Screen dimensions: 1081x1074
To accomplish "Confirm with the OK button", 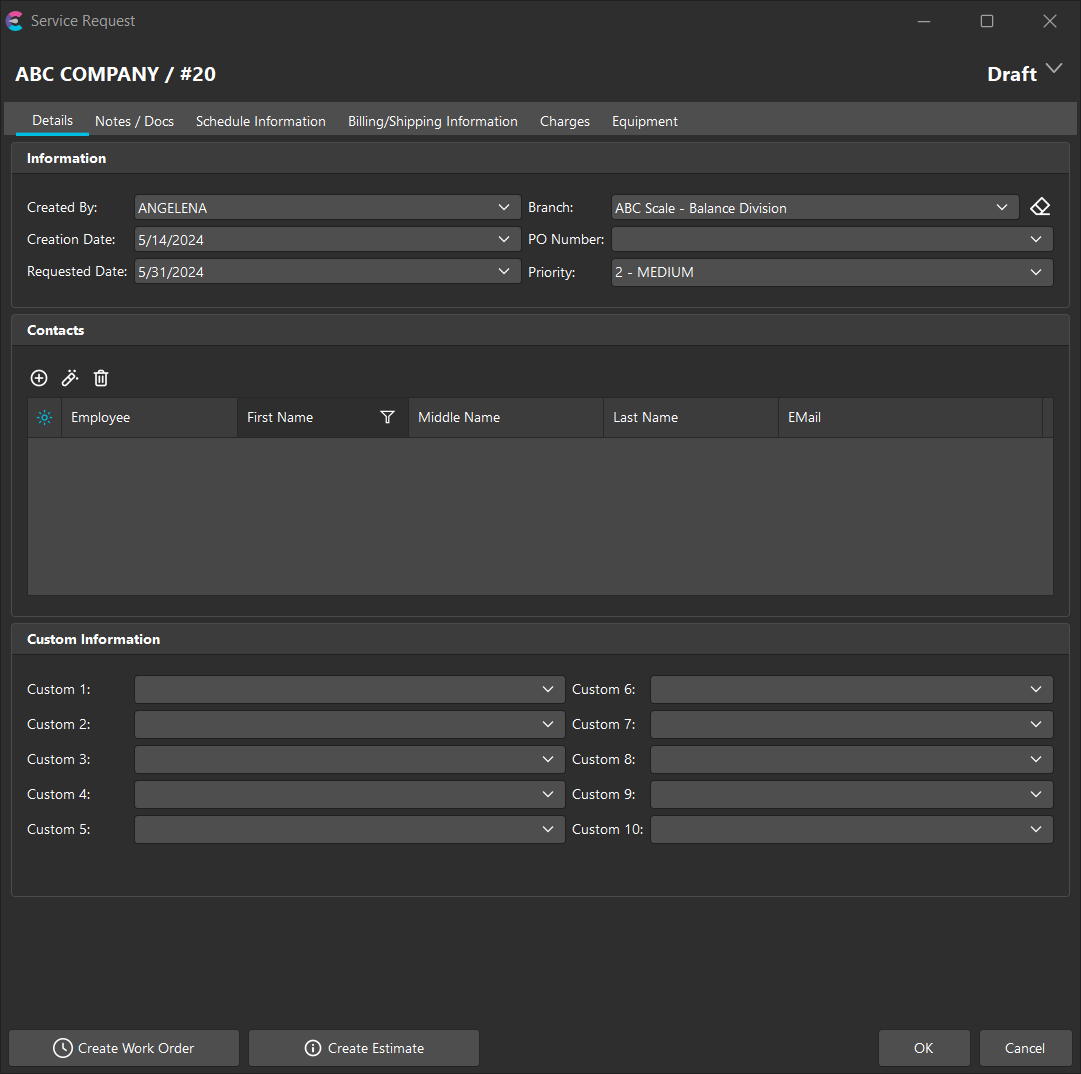I will [923, 1048].
